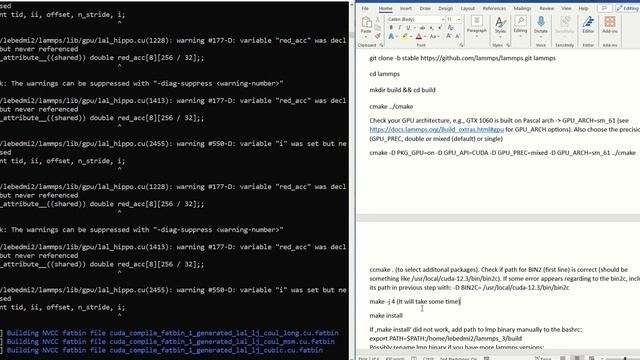Image resolution: width=640 pixels, height=360 pixels.
Task: Apply Text Effects blue A icon
Action: 391,36
